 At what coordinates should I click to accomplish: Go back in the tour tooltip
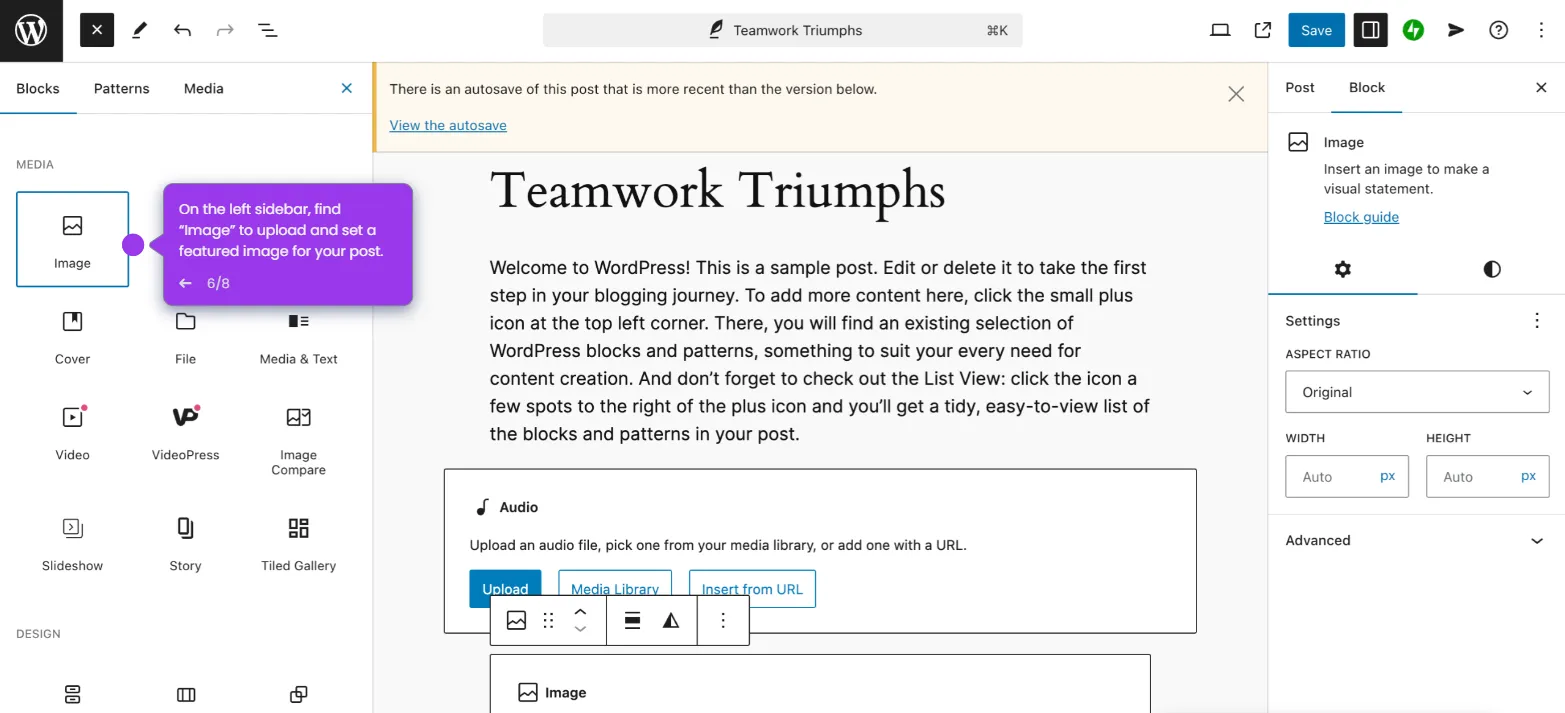tap(185, 283)
